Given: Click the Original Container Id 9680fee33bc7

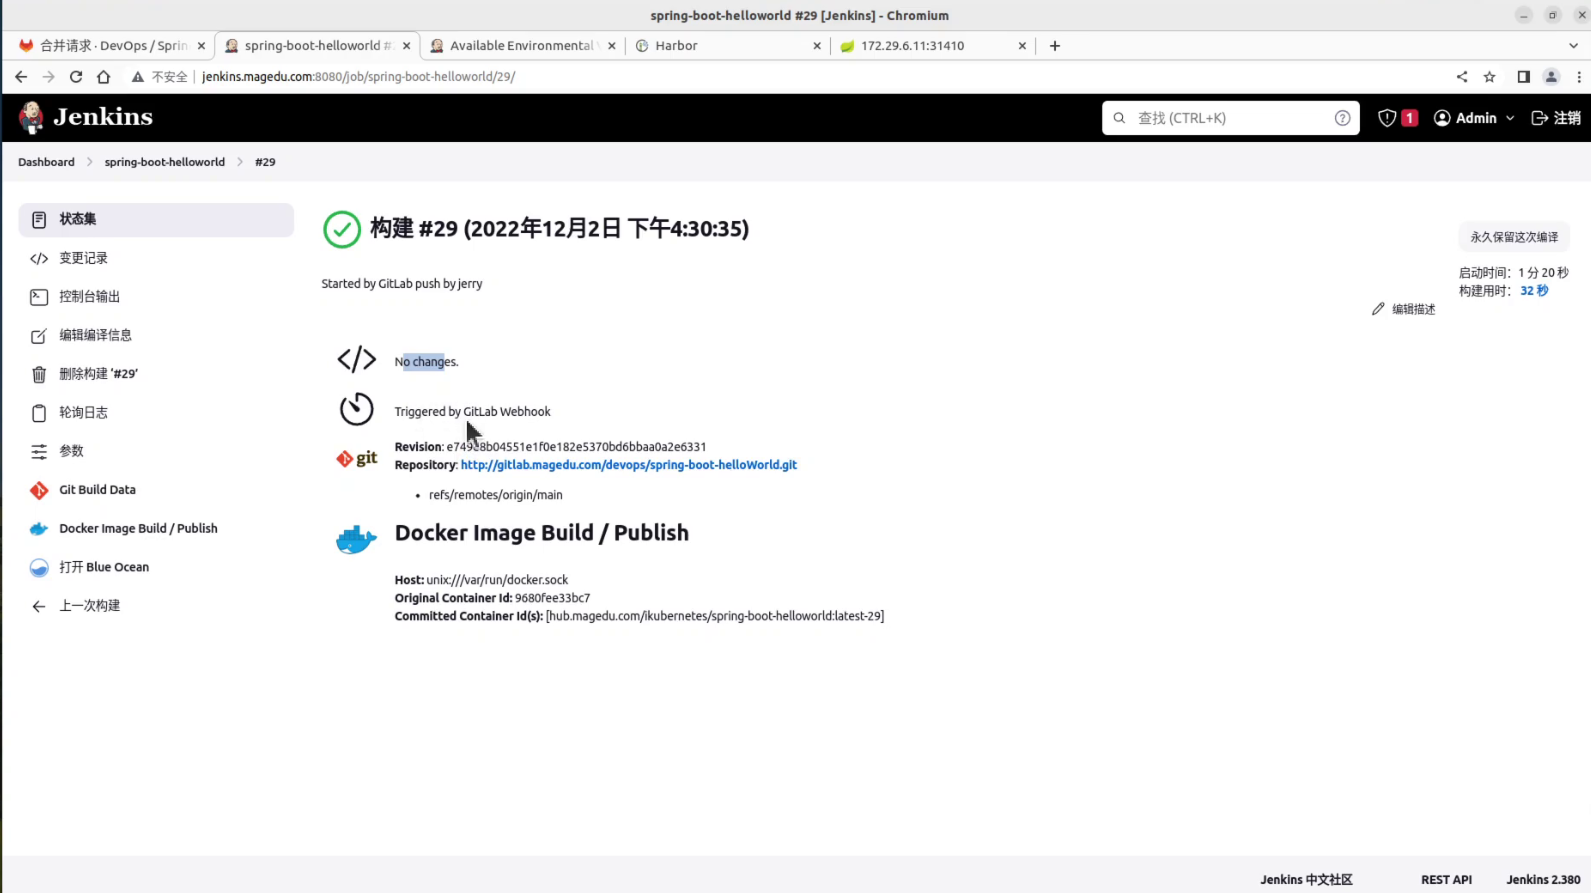Looking at the screenshot, I should [x=552, y=598].
